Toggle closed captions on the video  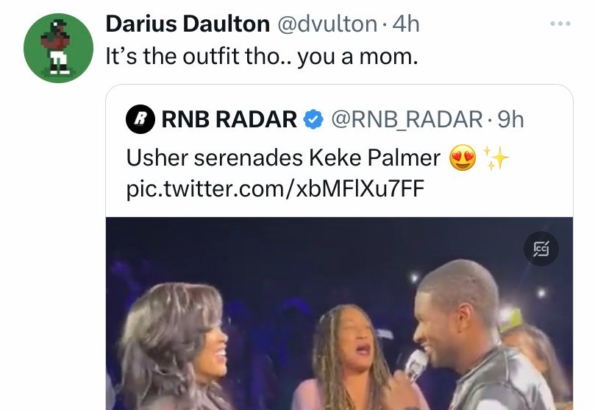541,249
